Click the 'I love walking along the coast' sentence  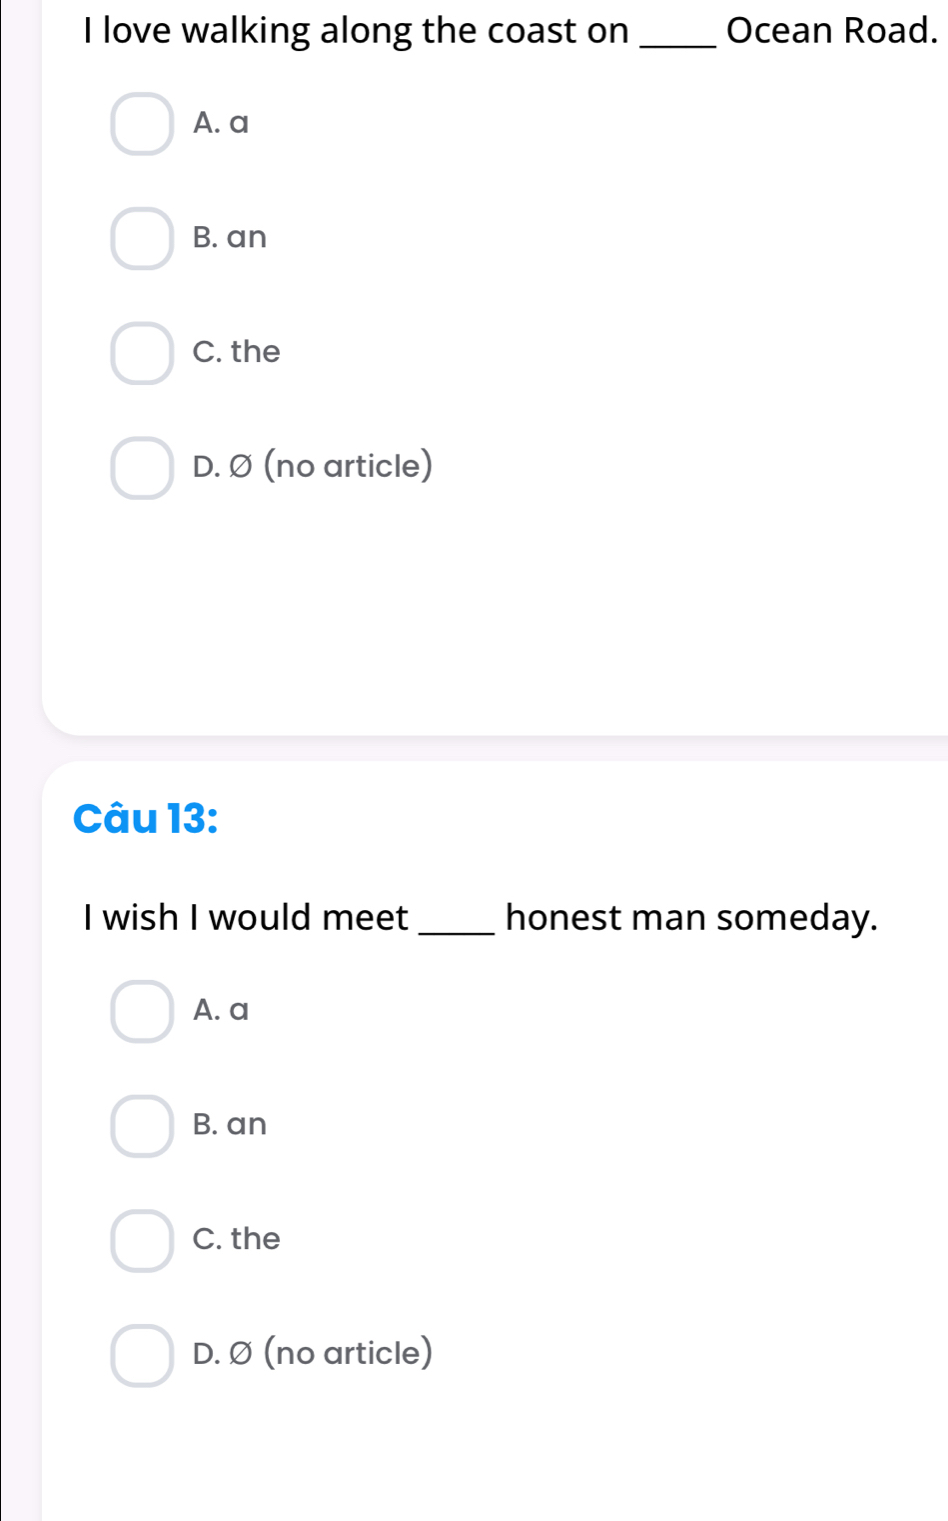[510, 31]
